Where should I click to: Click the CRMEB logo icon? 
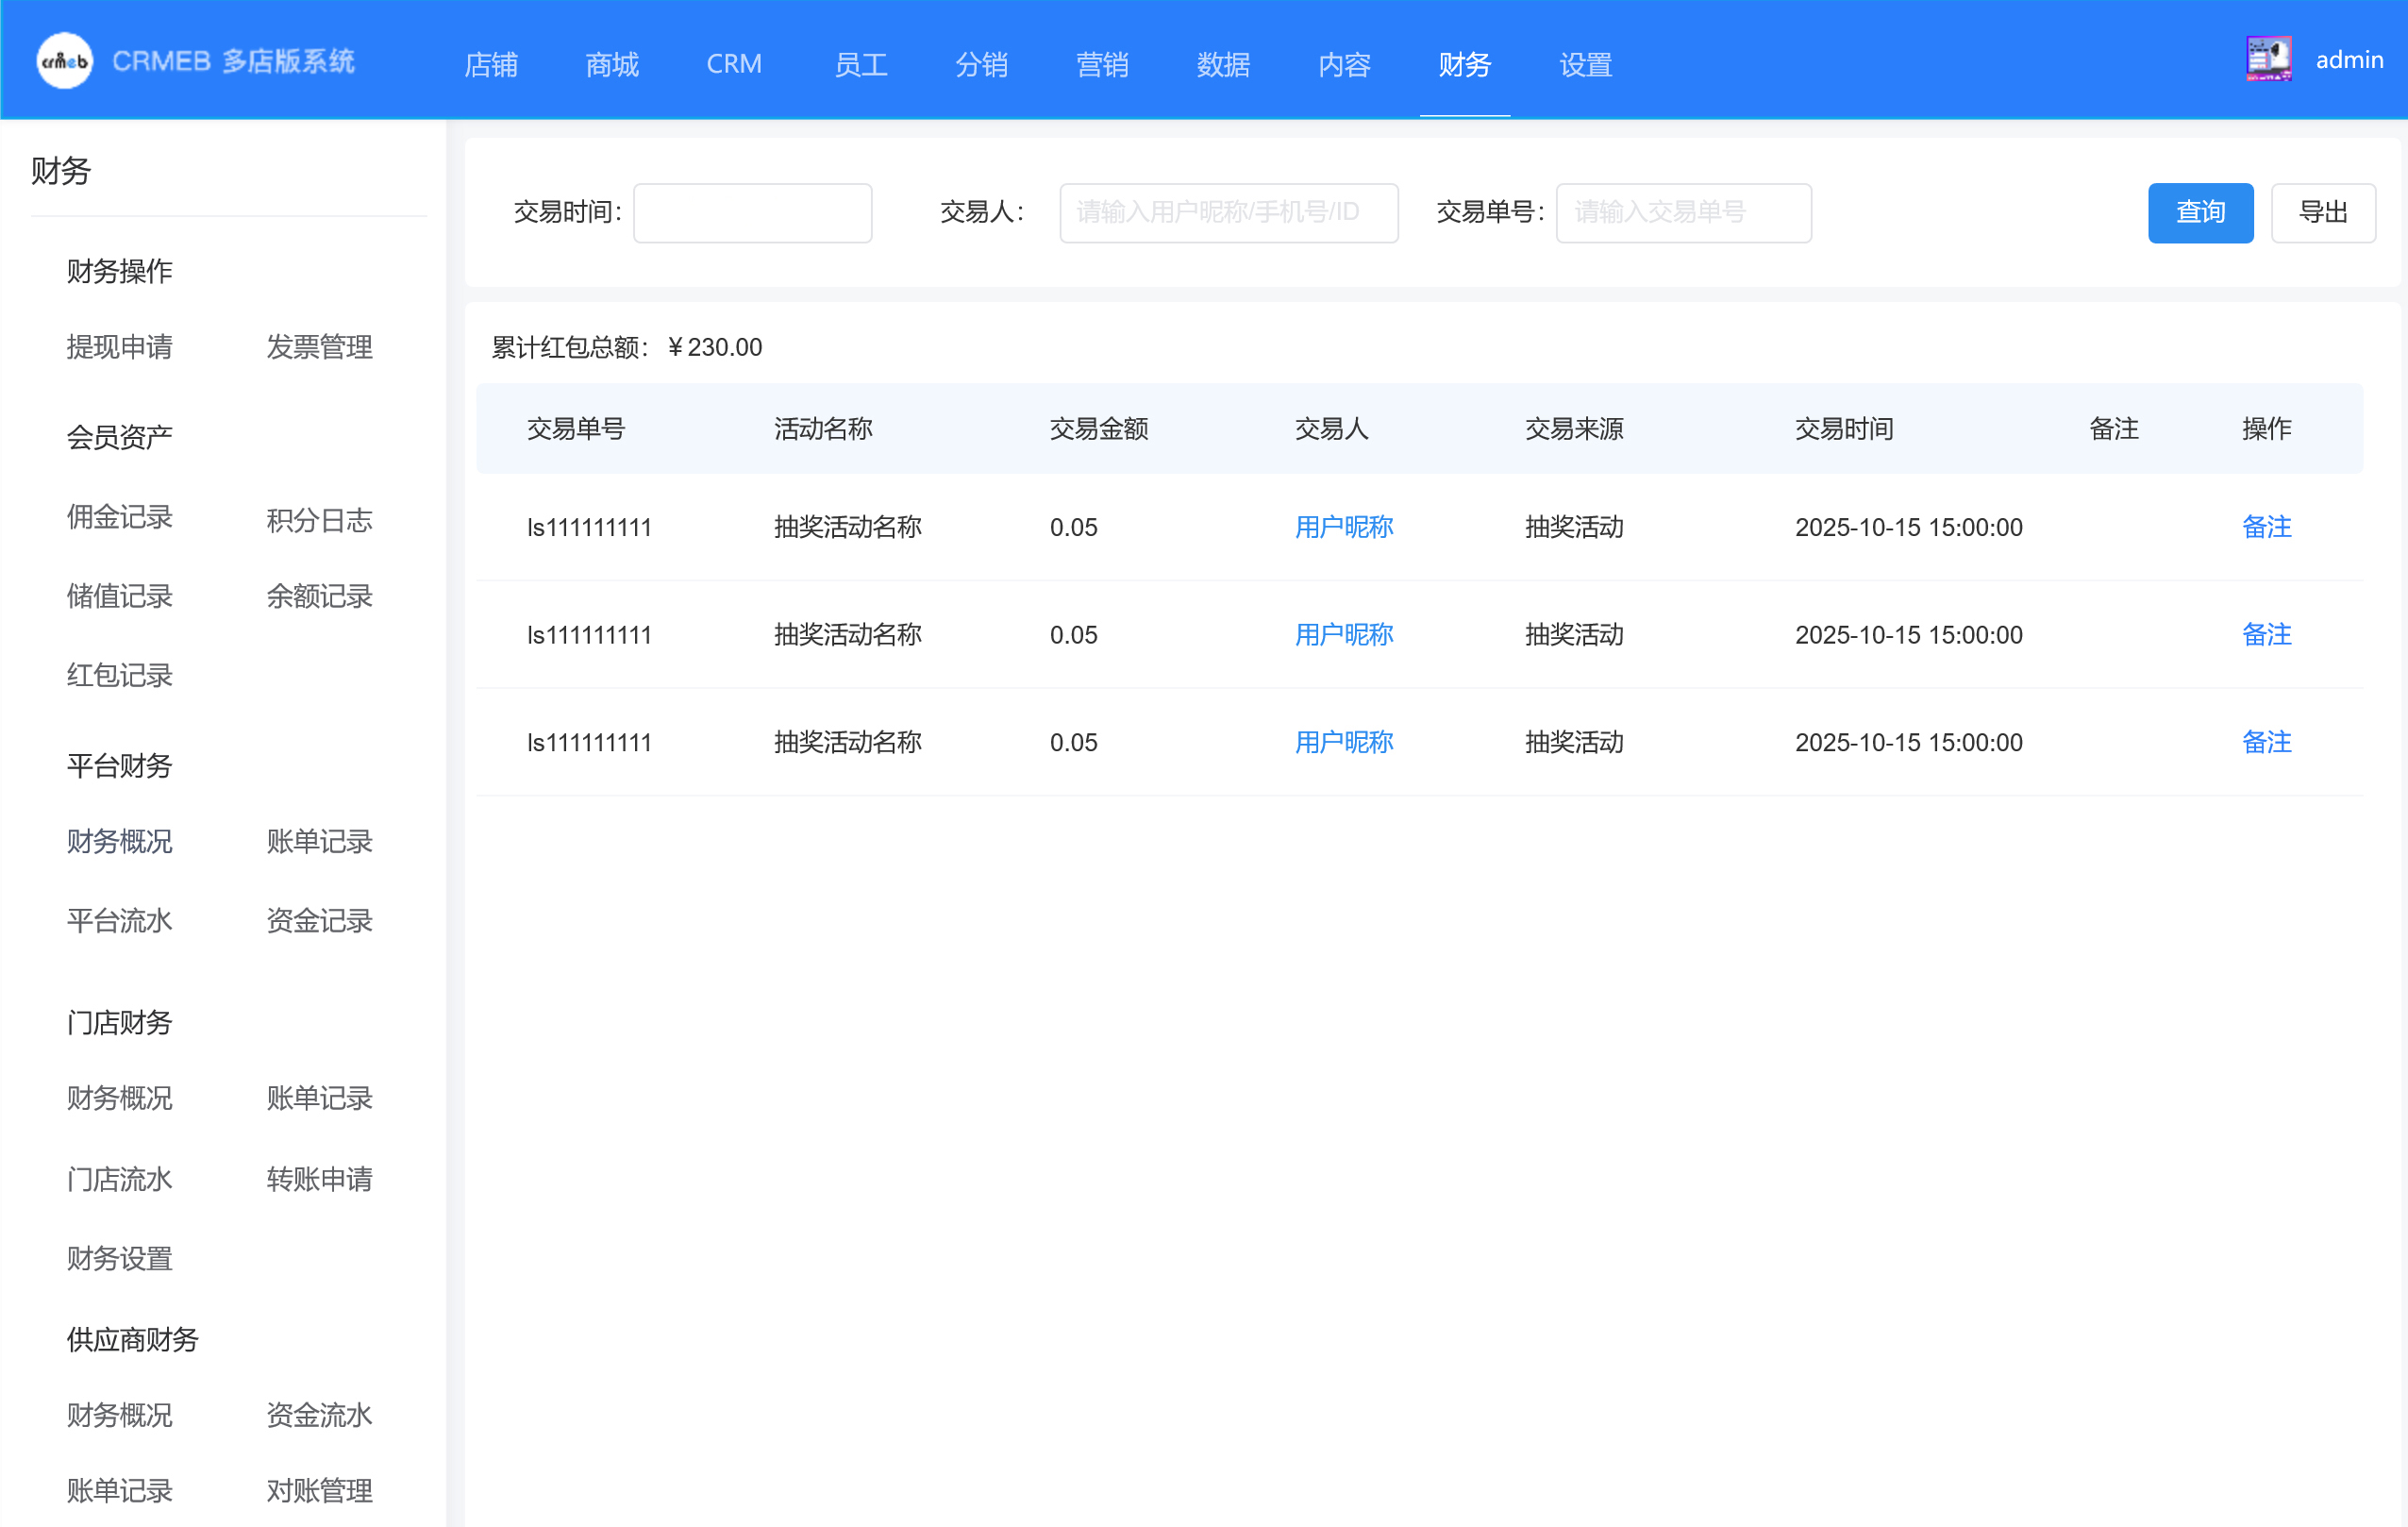click(x=64, y=61)
